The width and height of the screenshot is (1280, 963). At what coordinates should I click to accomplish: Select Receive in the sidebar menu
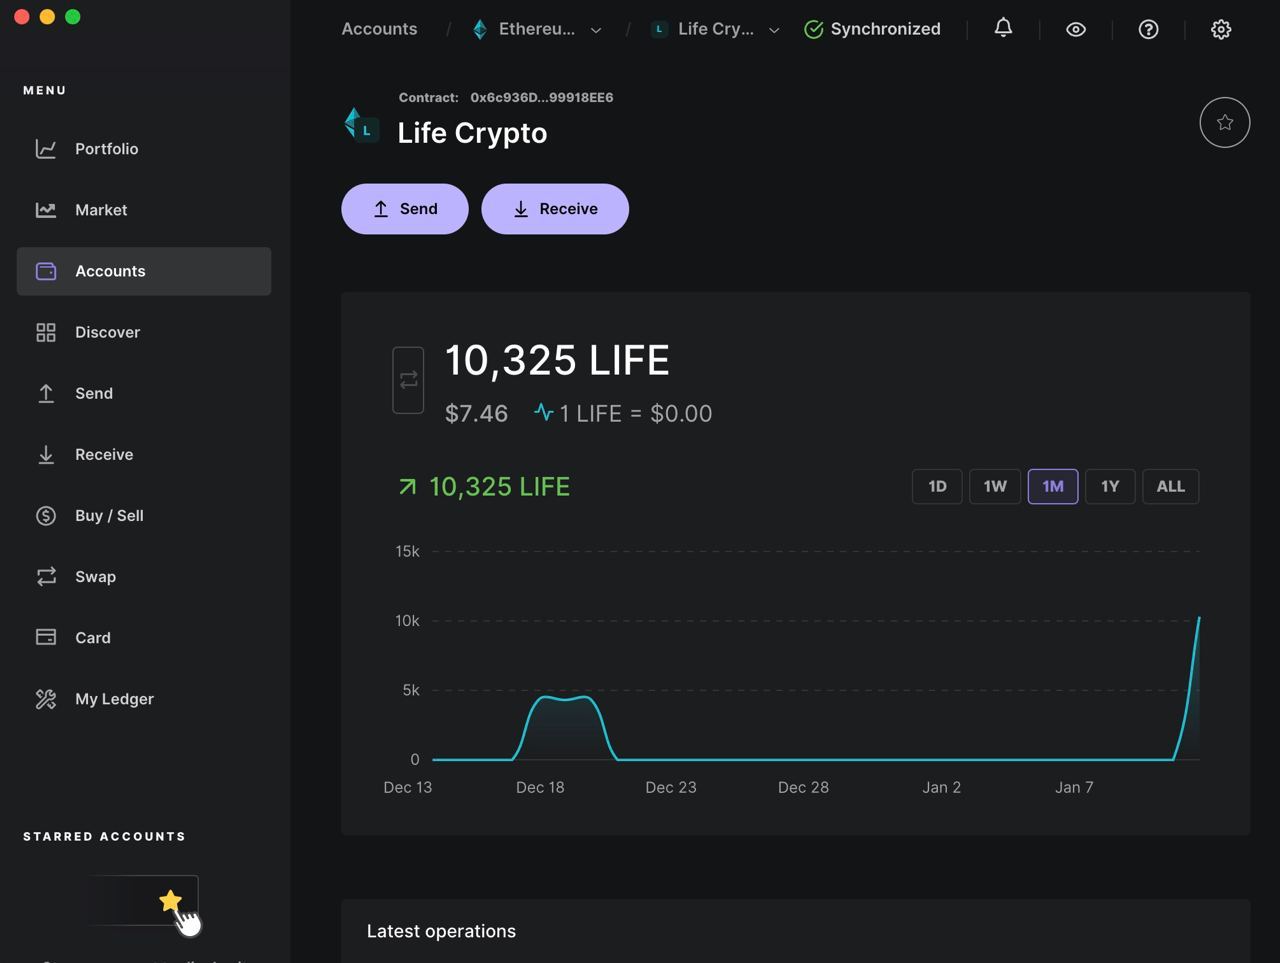[144, 454]
